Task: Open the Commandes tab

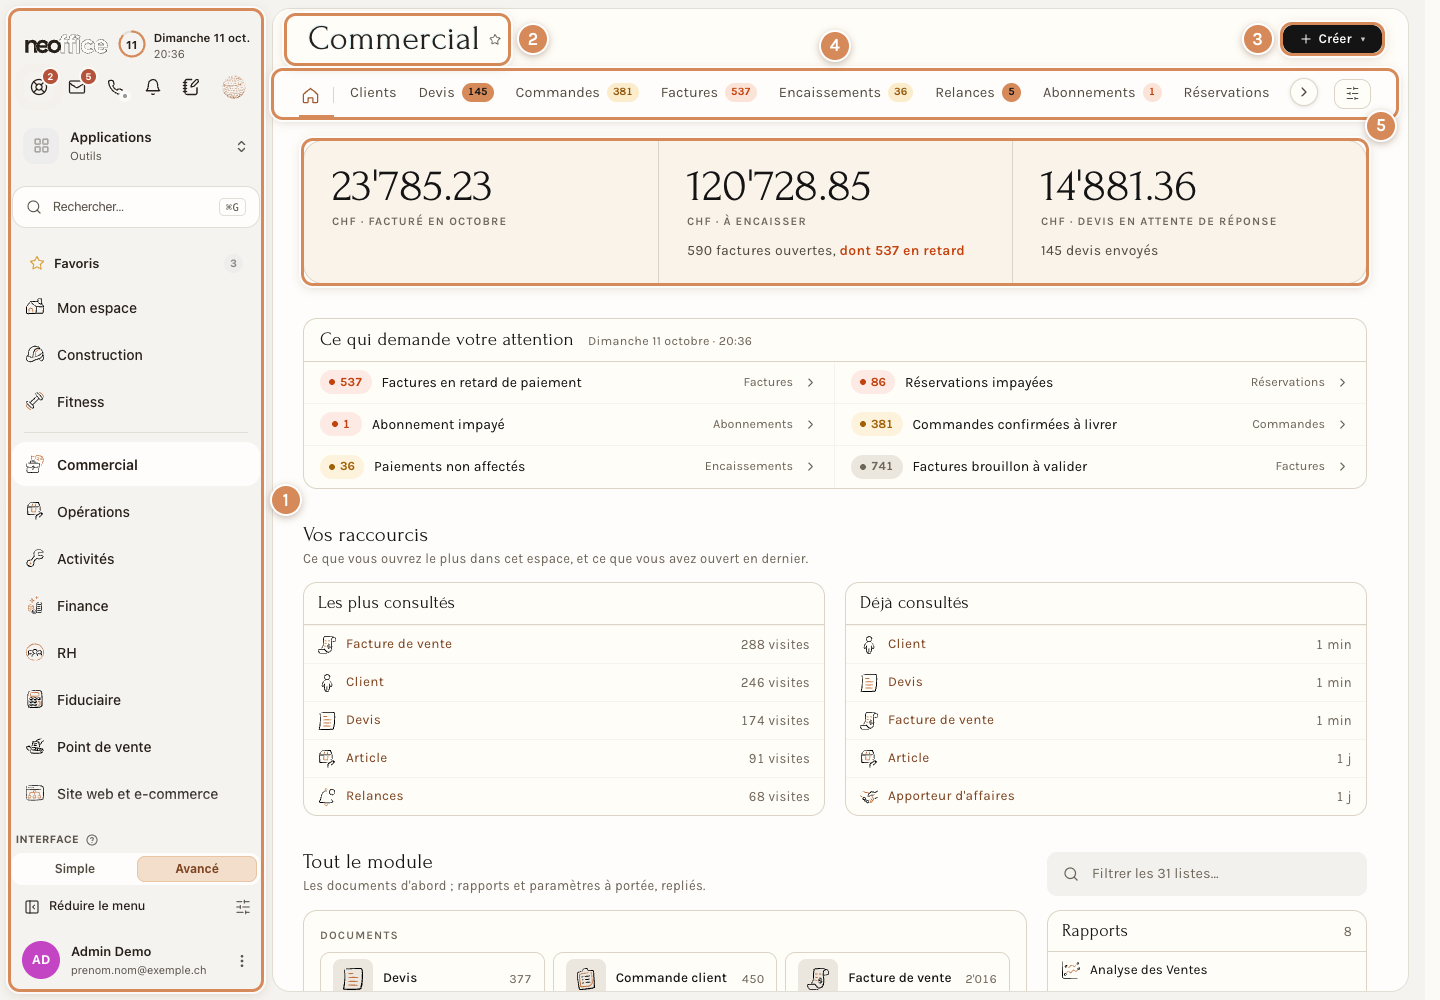Action: [x=577, y=93]
